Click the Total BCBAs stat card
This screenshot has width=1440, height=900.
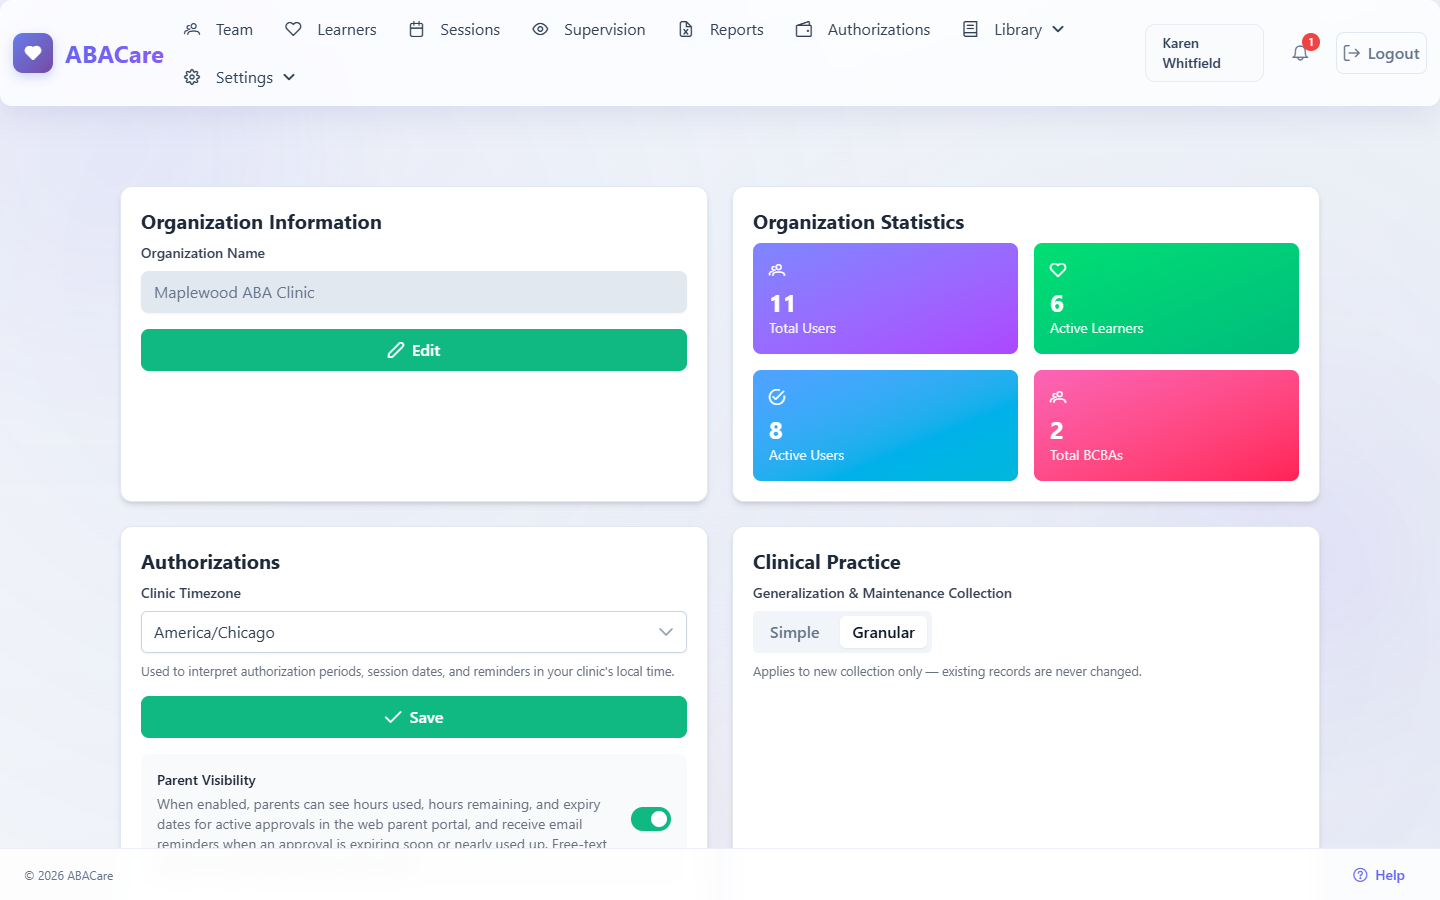(1166, 425)
